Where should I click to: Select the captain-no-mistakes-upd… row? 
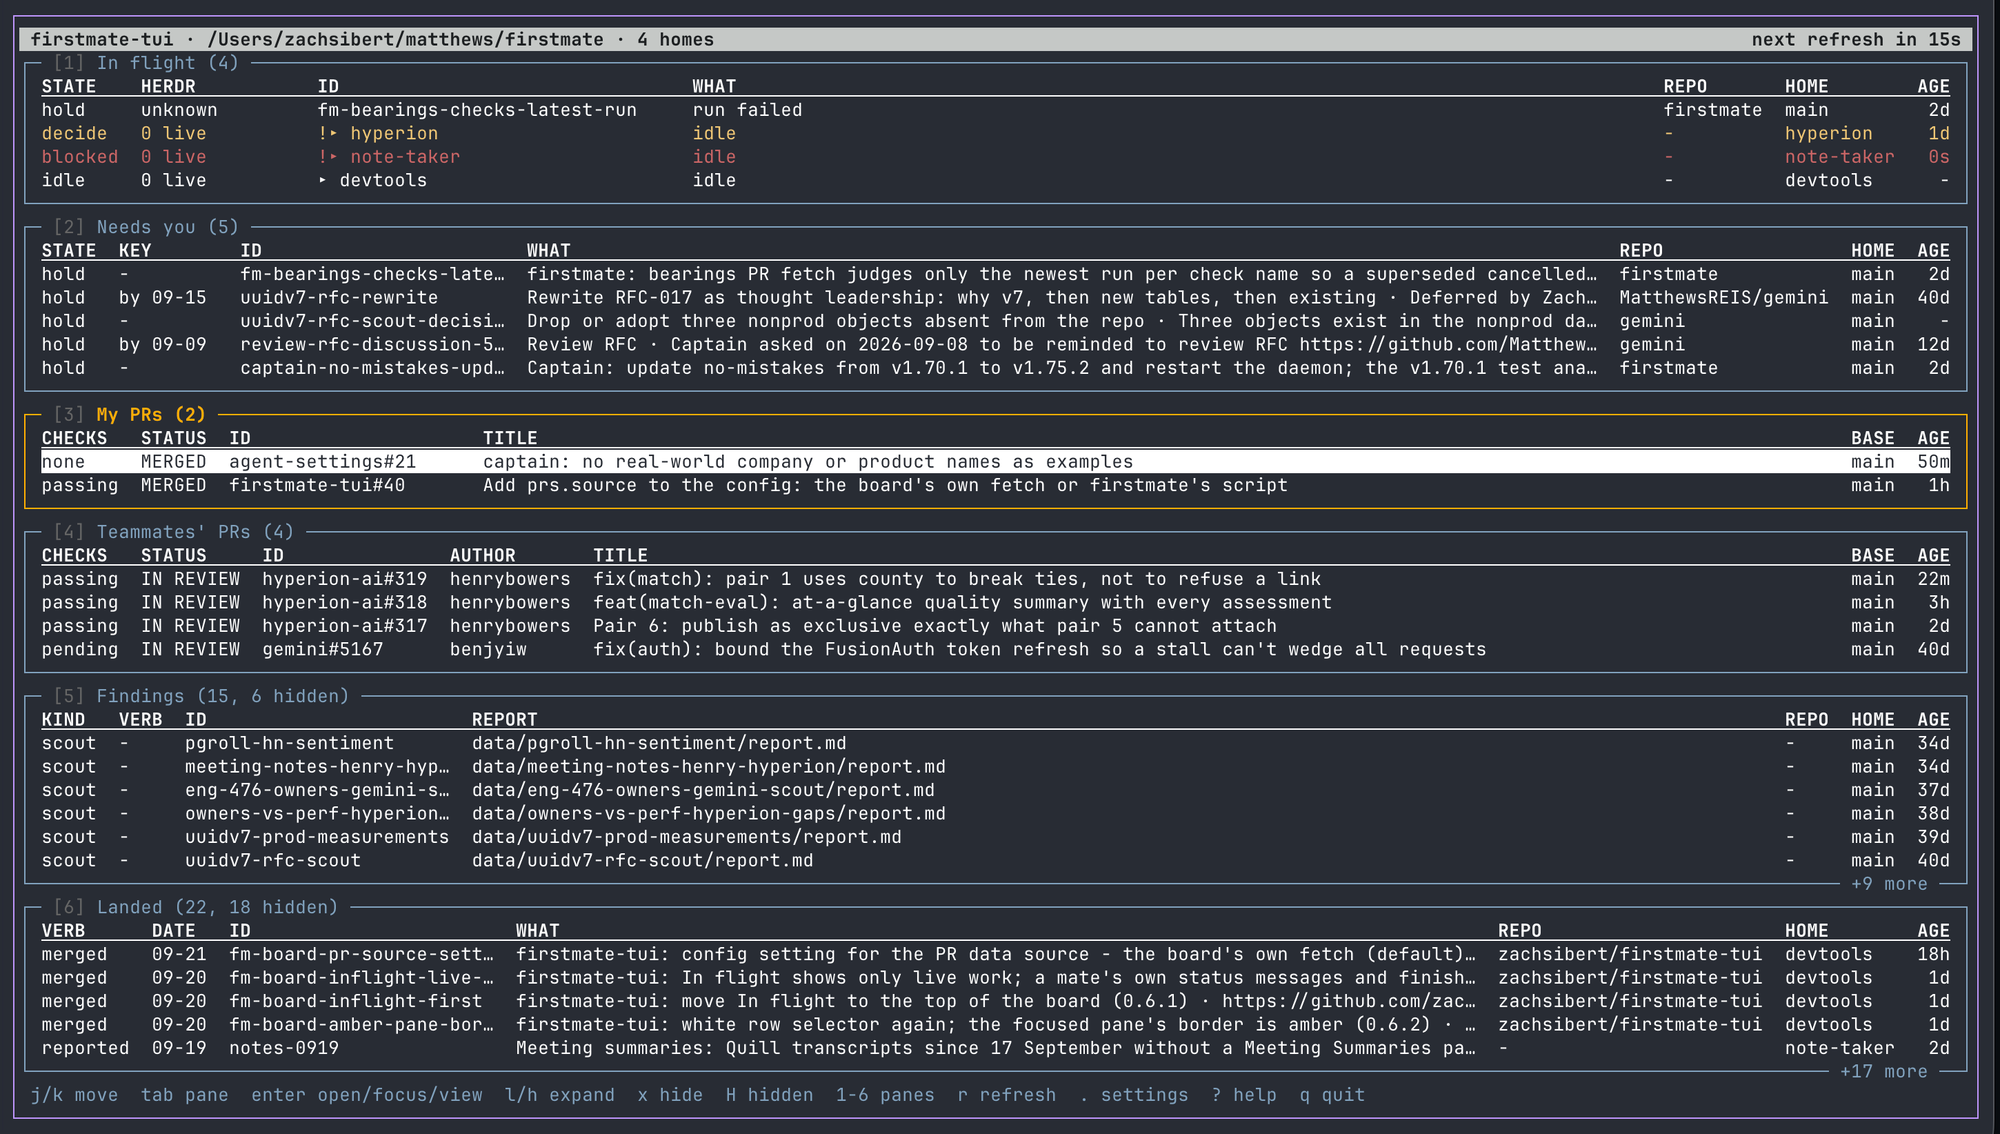[995, 368]
